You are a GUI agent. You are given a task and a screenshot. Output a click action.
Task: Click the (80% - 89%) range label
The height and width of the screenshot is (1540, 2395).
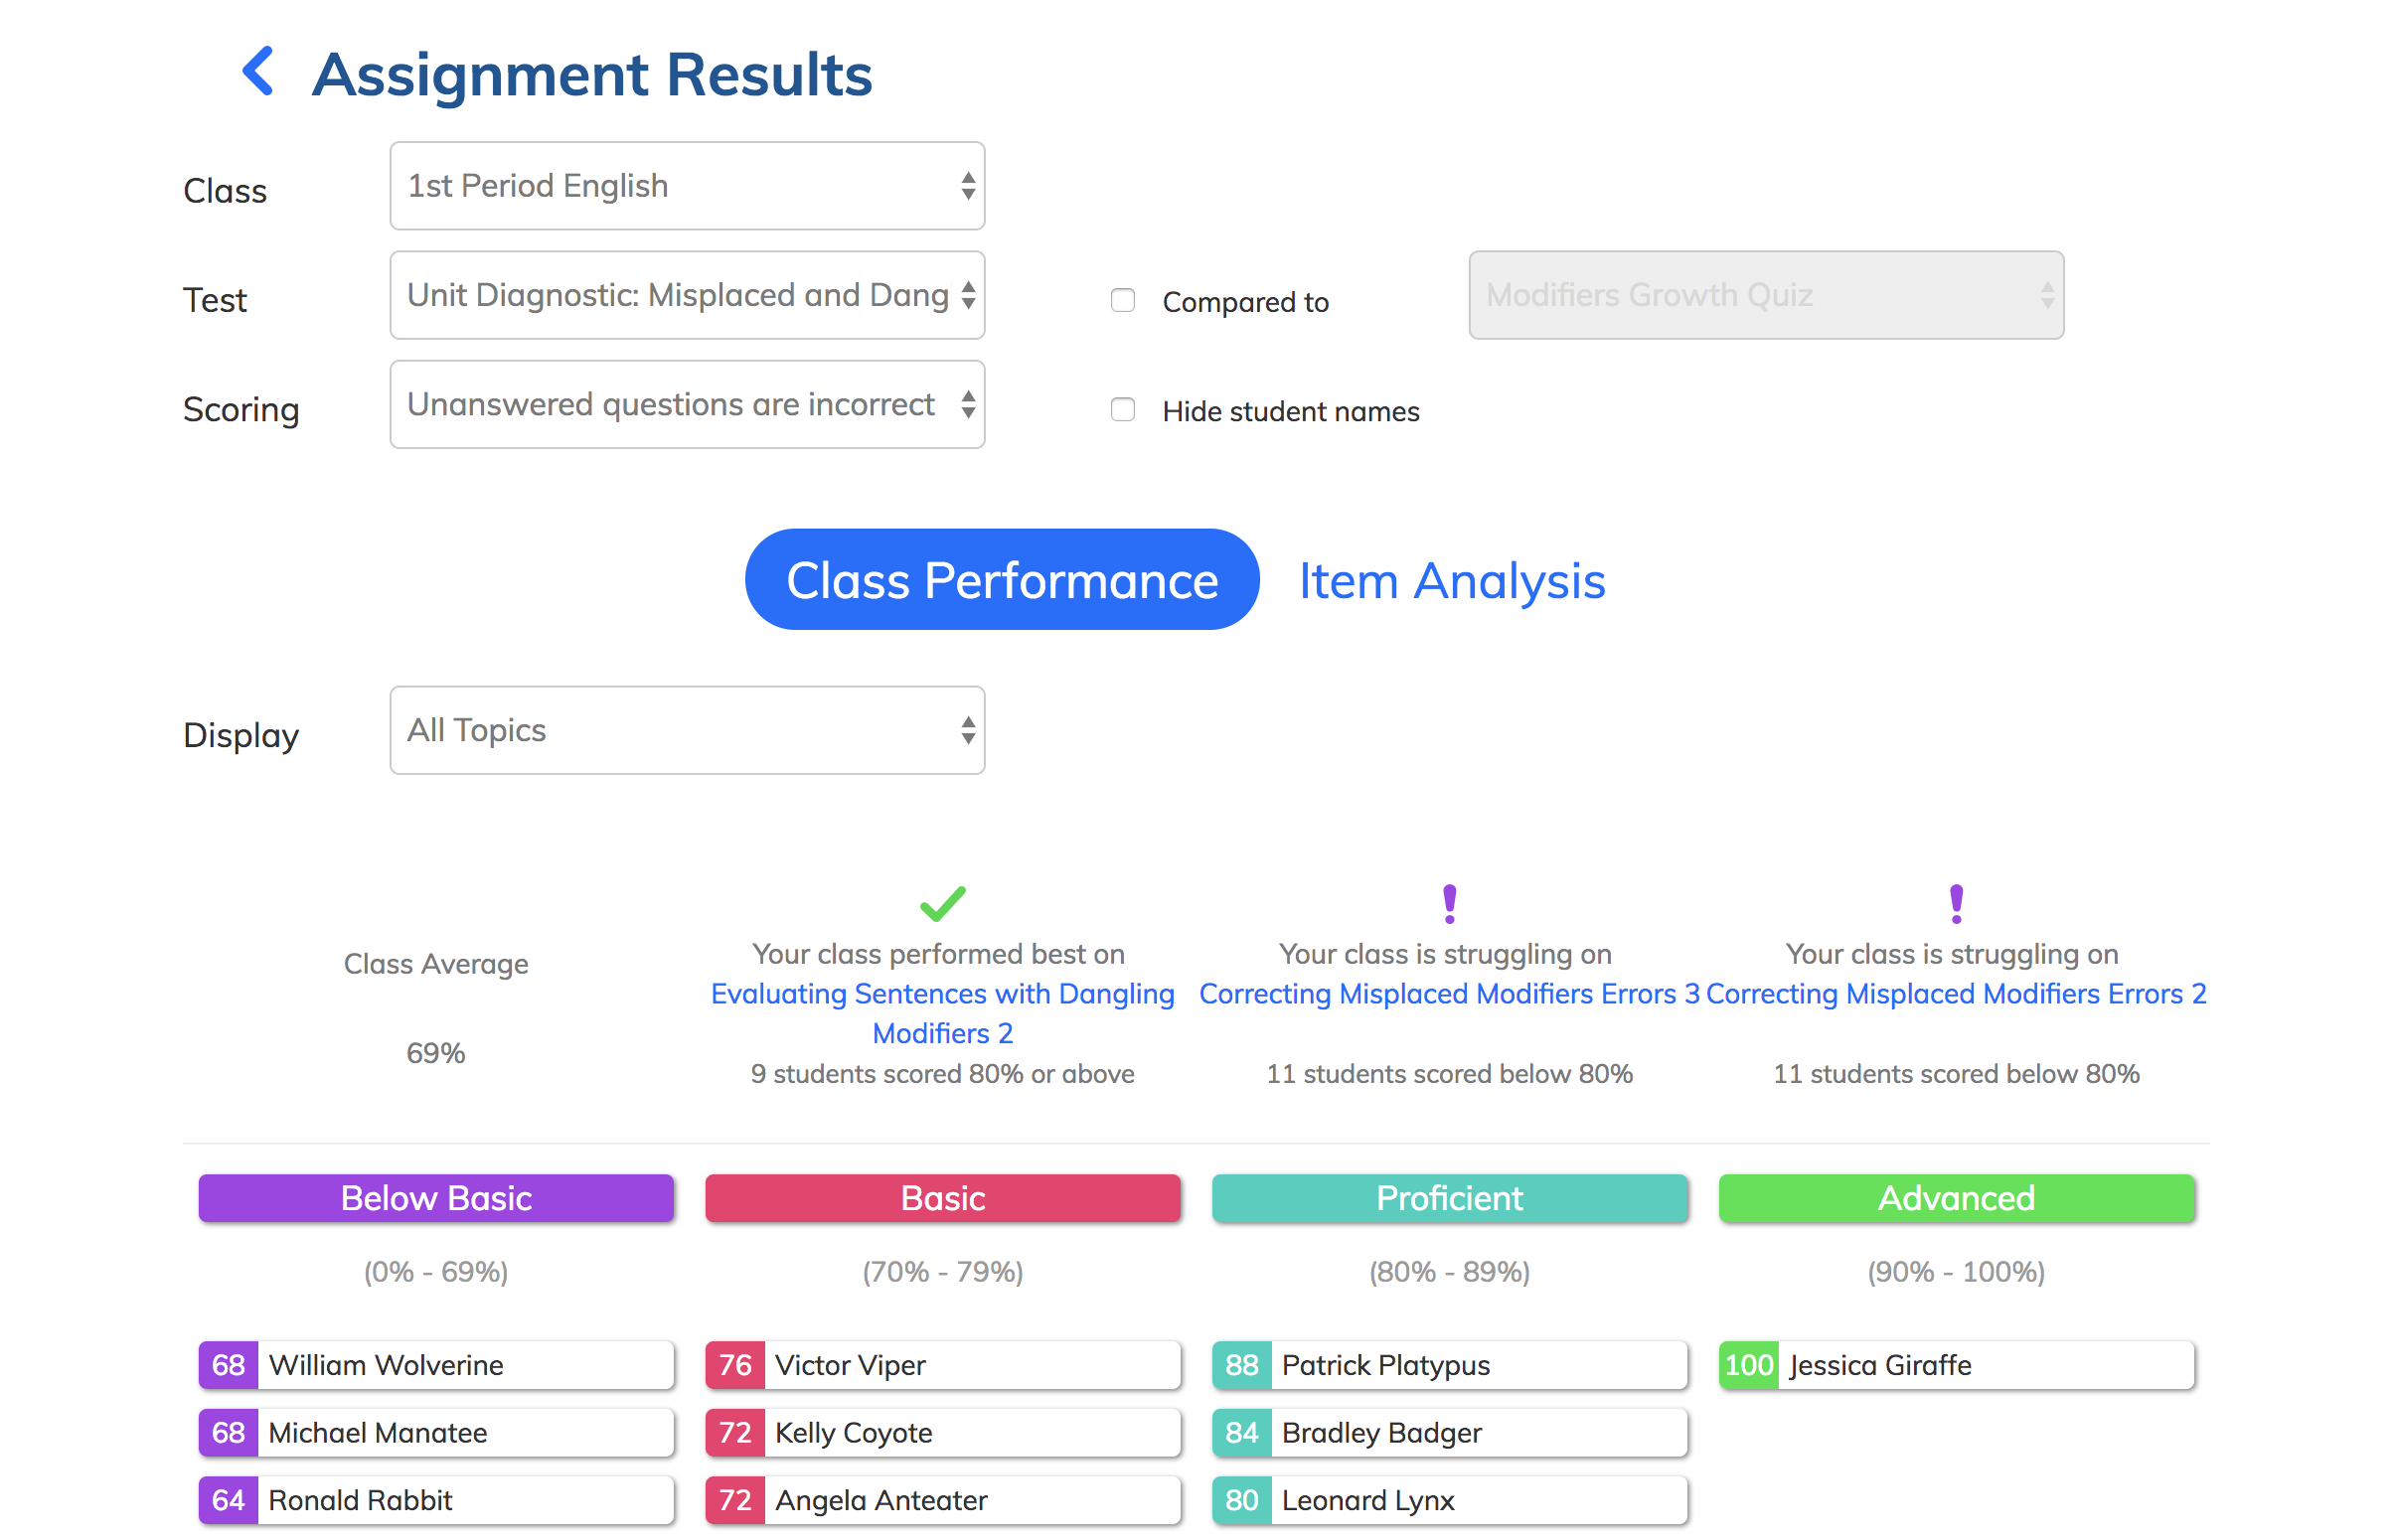[x=1449, y=1272]
